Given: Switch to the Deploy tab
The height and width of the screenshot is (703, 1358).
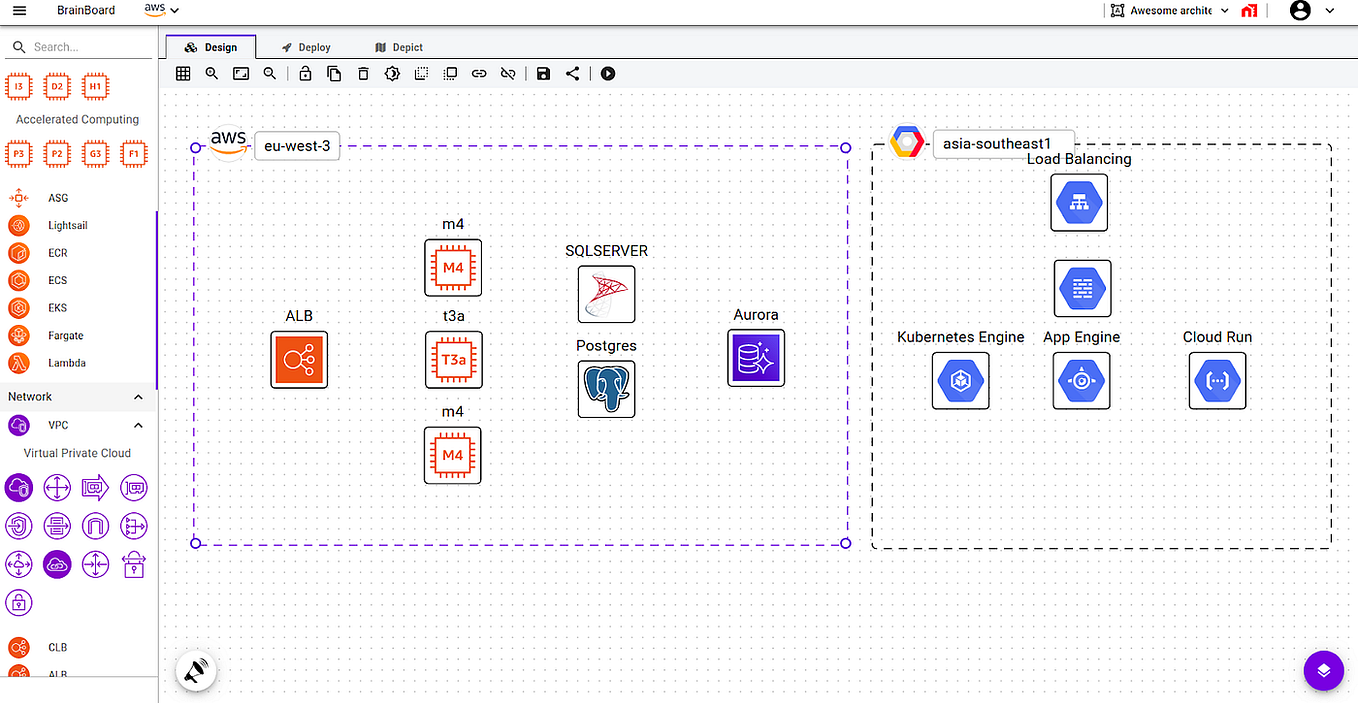Looking at the screenshot, I should coord(306,46).
